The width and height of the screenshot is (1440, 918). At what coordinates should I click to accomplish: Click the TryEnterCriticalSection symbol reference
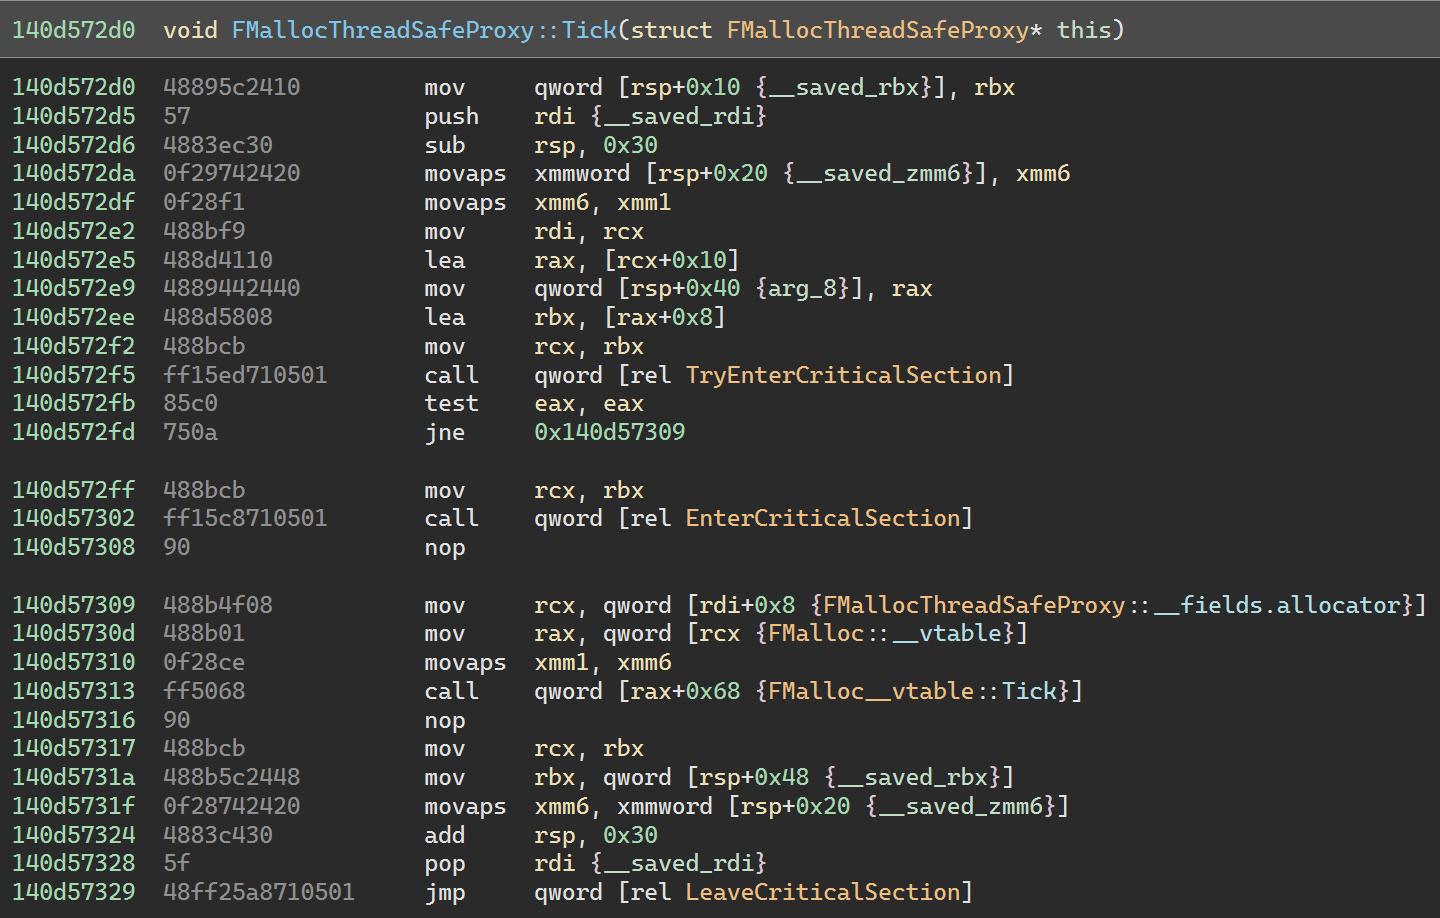coord(845,375)
